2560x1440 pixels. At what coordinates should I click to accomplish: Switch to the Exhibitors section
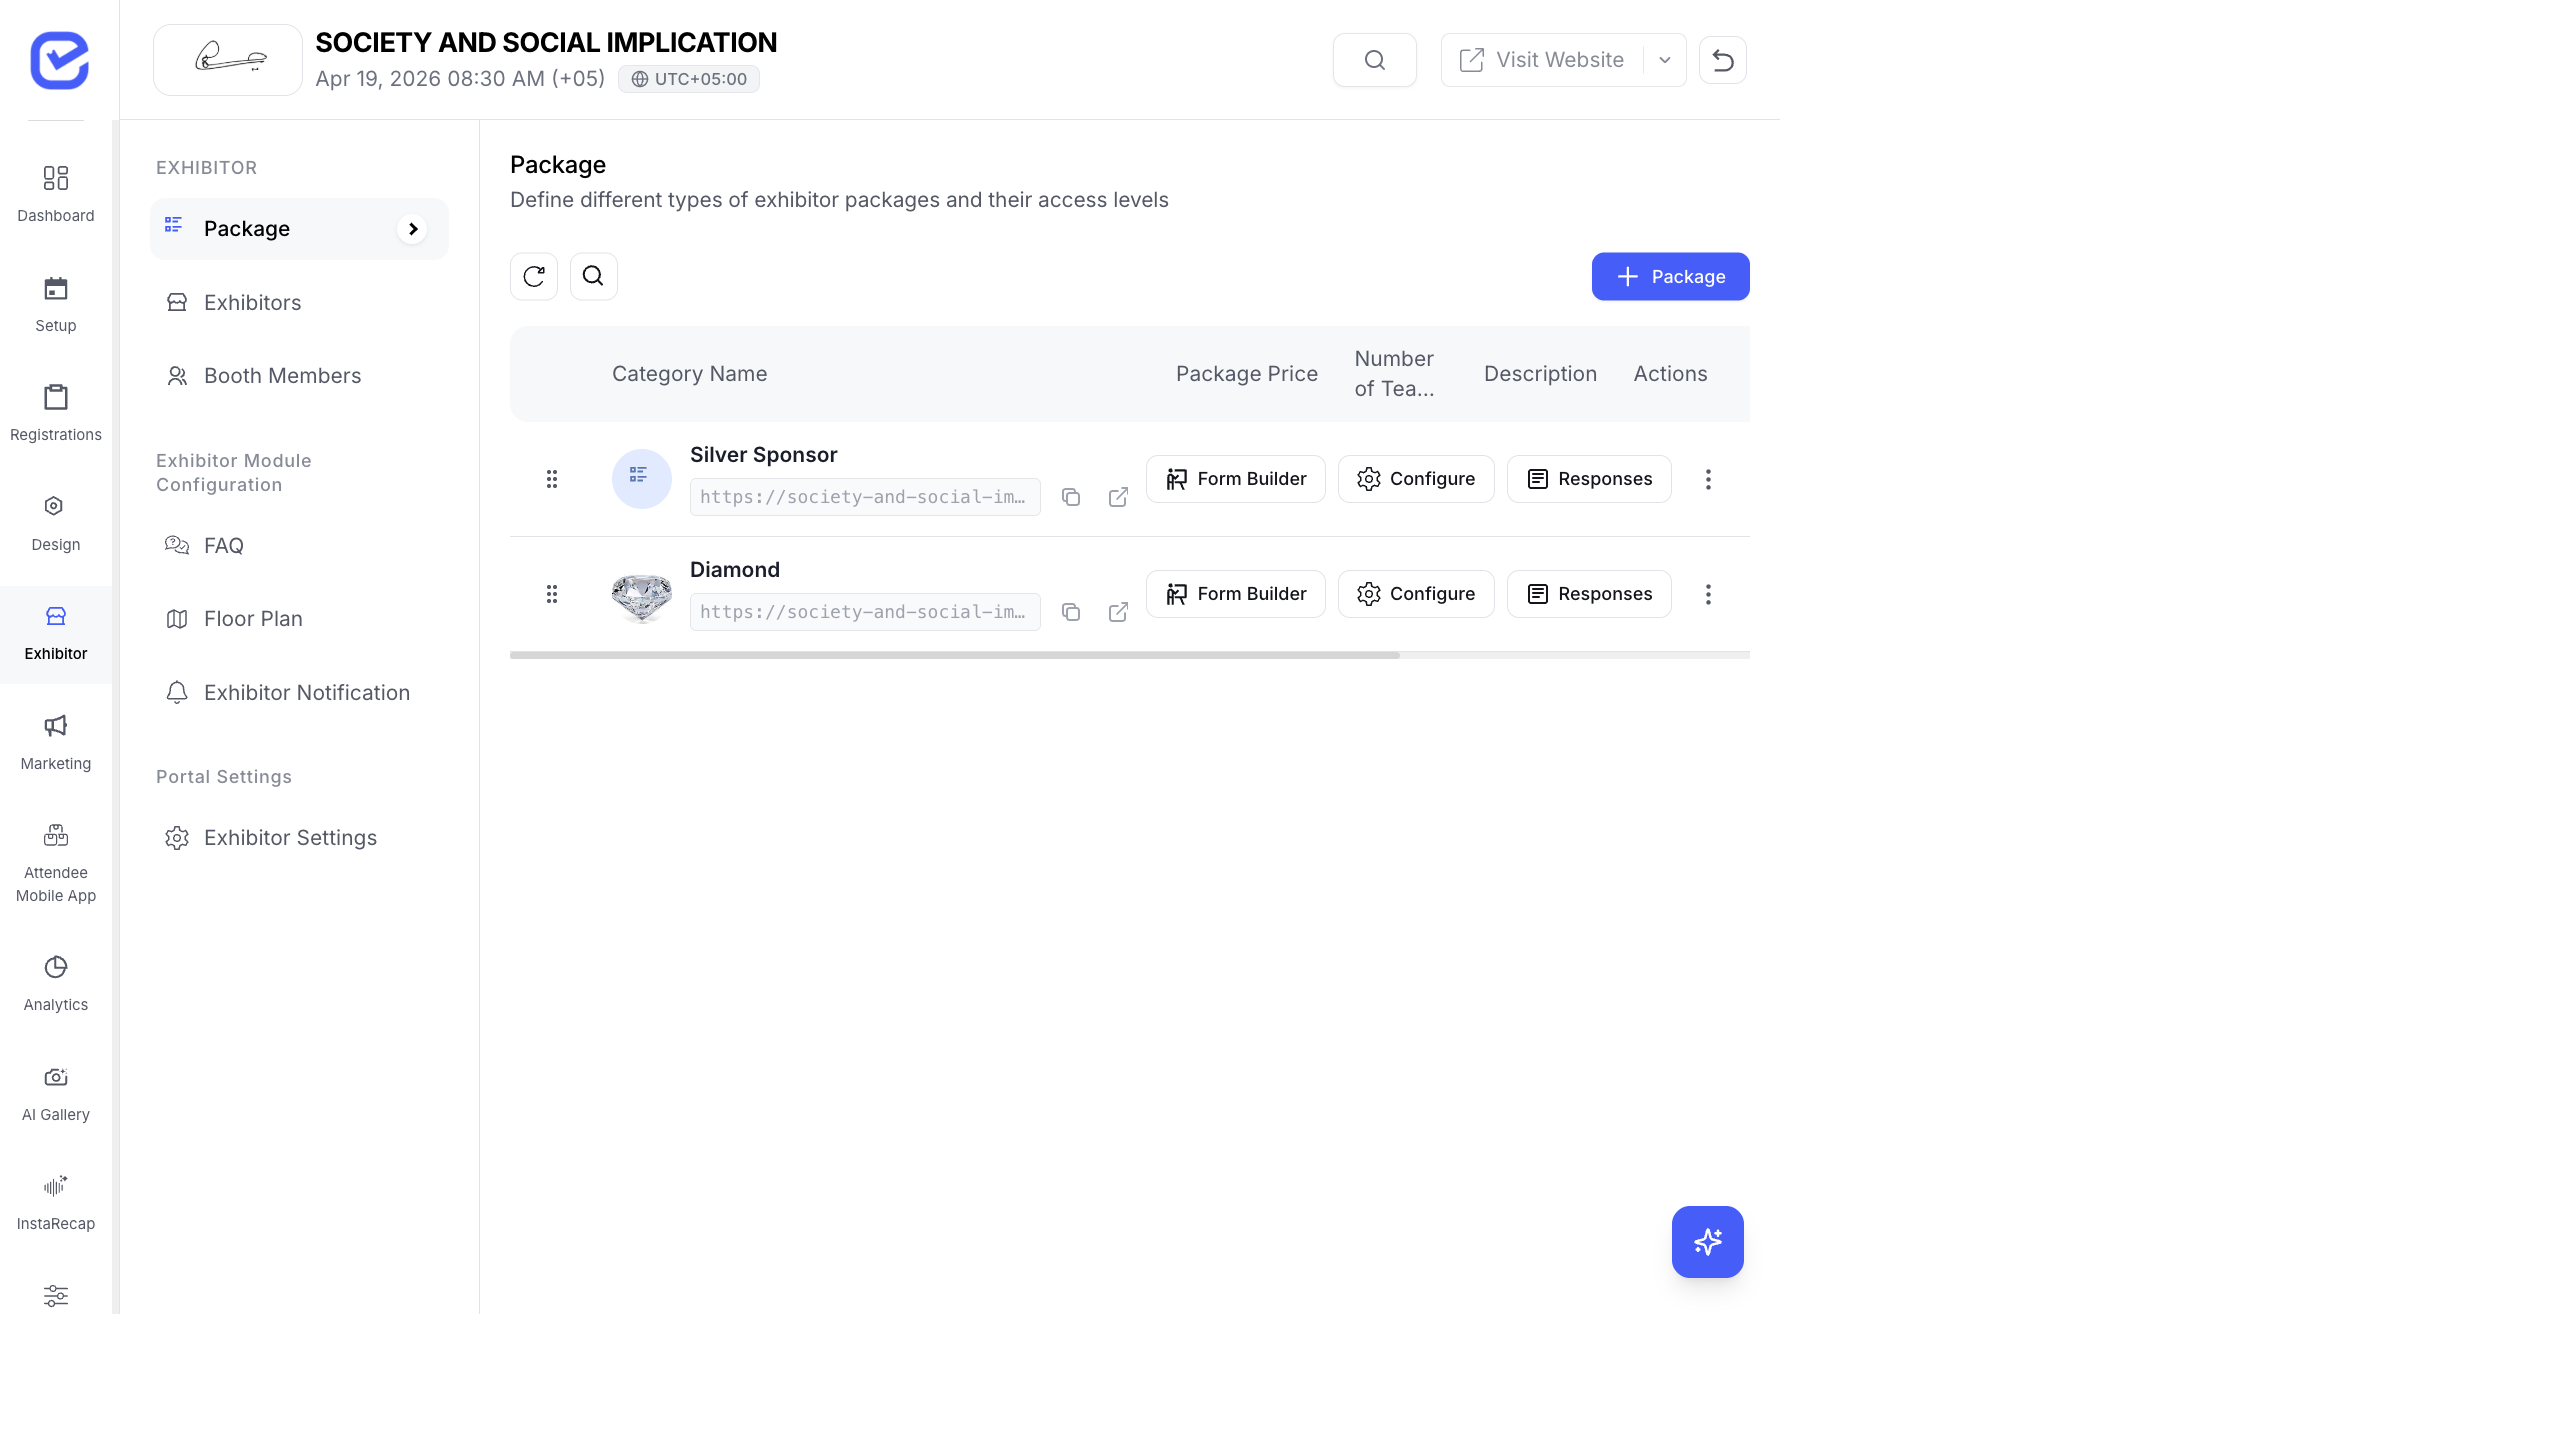[252, 302]
